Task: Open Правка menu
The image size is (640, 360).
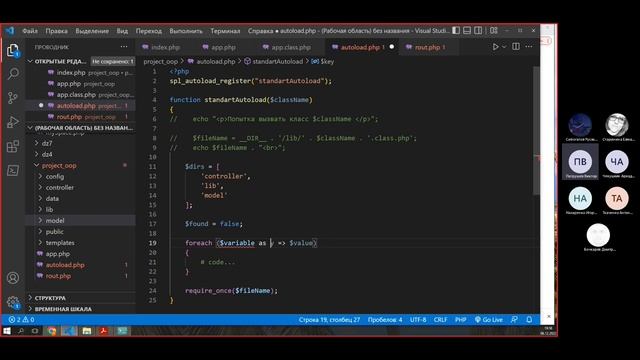Action: (x=57, y=31)
